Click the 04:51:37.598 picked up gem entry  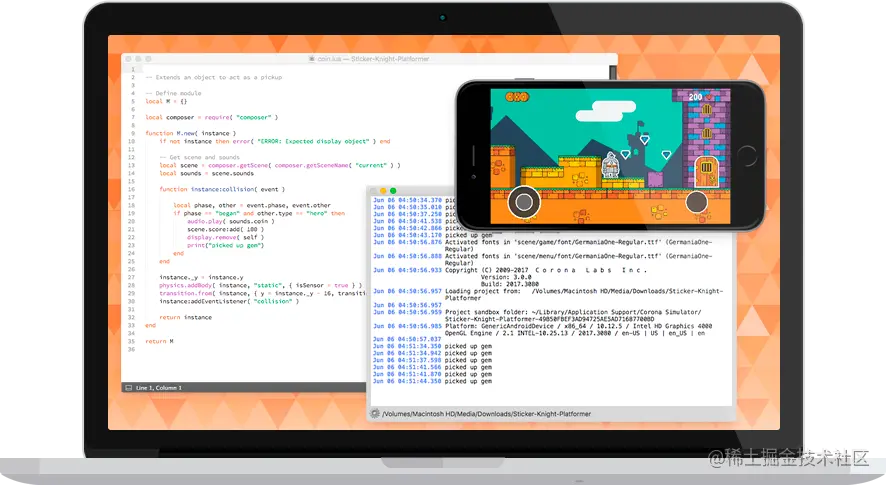[x=432, y=360]
